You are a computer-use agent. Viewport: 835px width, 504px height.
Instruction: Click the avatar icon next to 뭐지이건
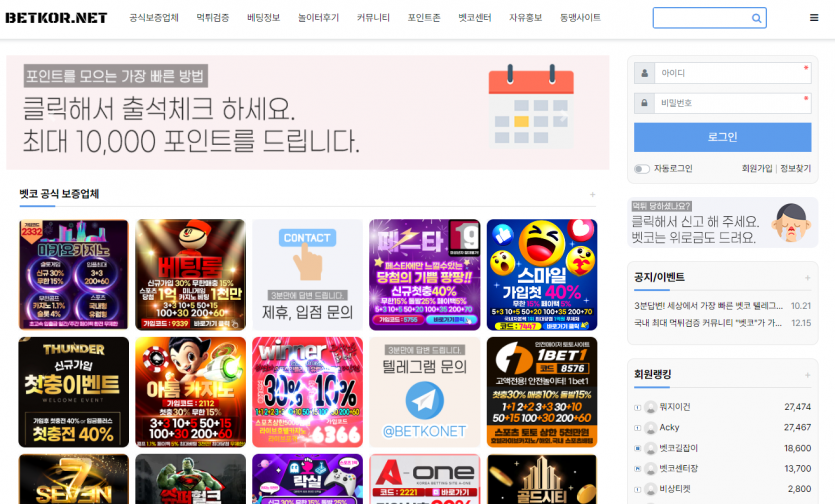pos(650,407)
